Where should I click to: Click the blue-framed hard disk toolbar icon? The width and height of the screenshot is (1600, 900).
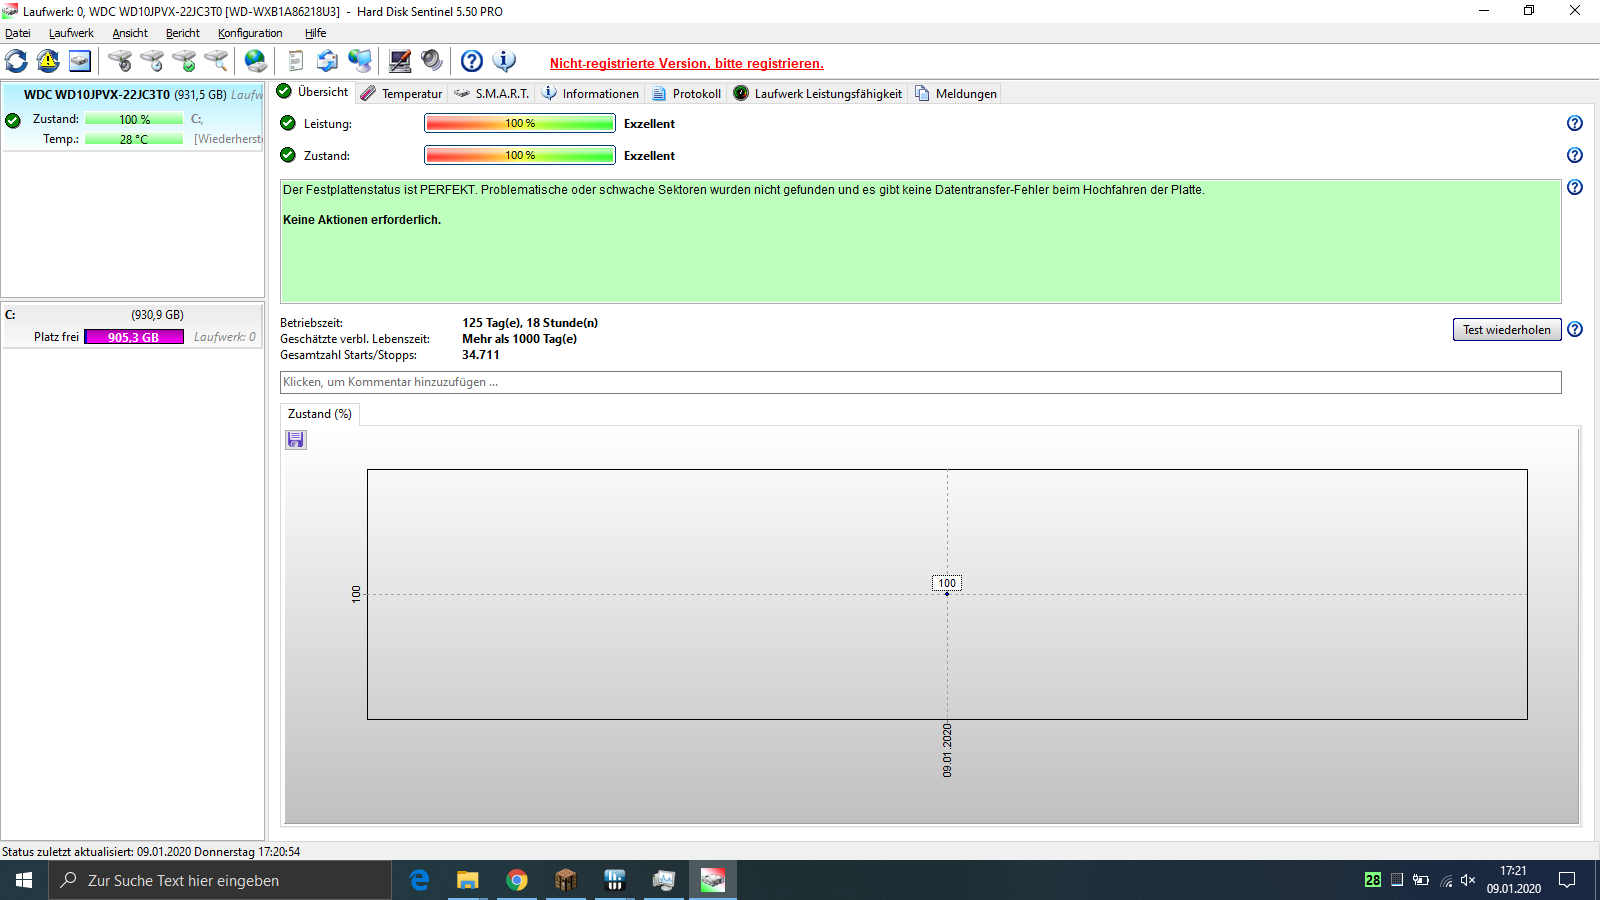click(x=80, y=61)
